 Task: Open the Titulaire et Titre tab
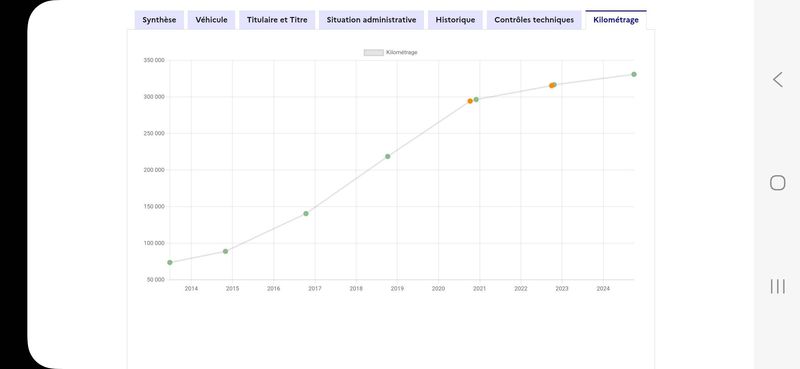tap(277, 20)
